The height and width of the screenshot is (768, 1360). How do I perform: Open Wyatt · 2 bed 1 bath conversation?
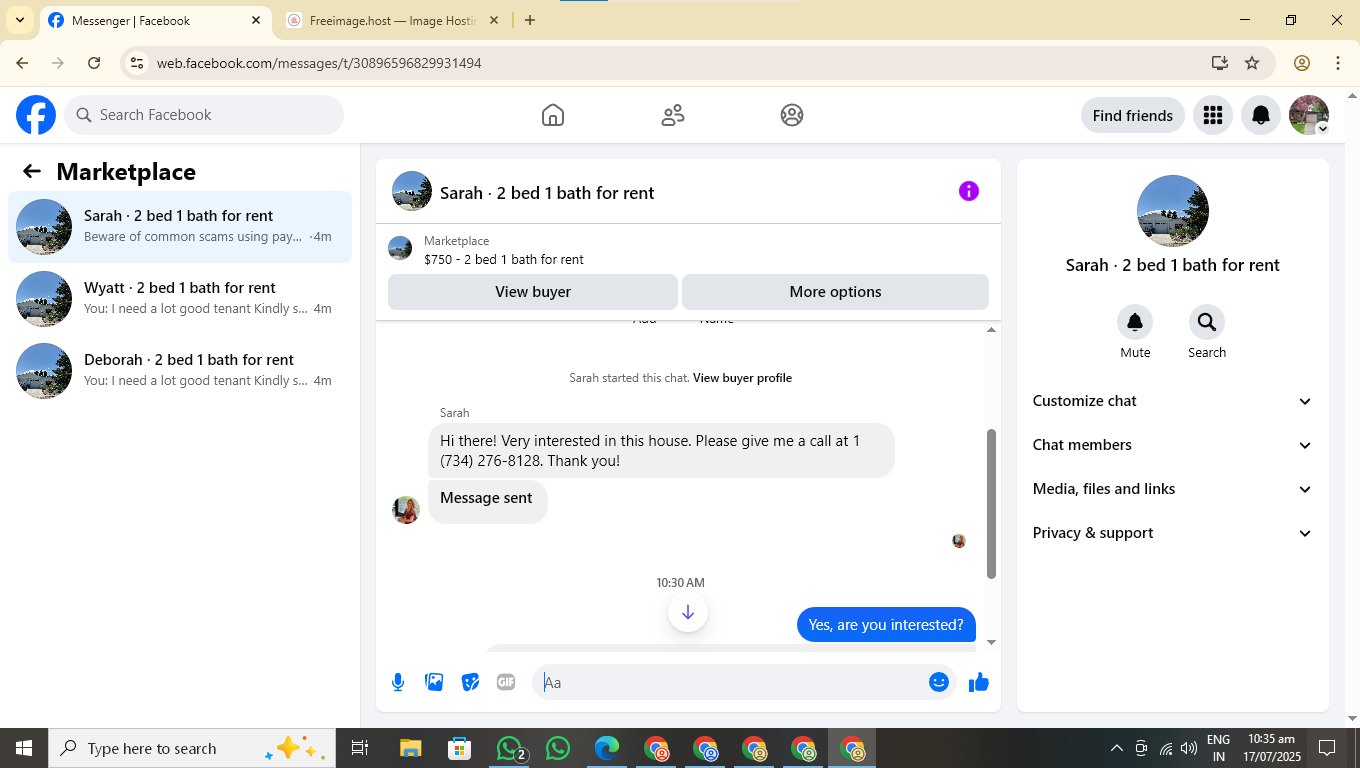[x=180, y=299]
